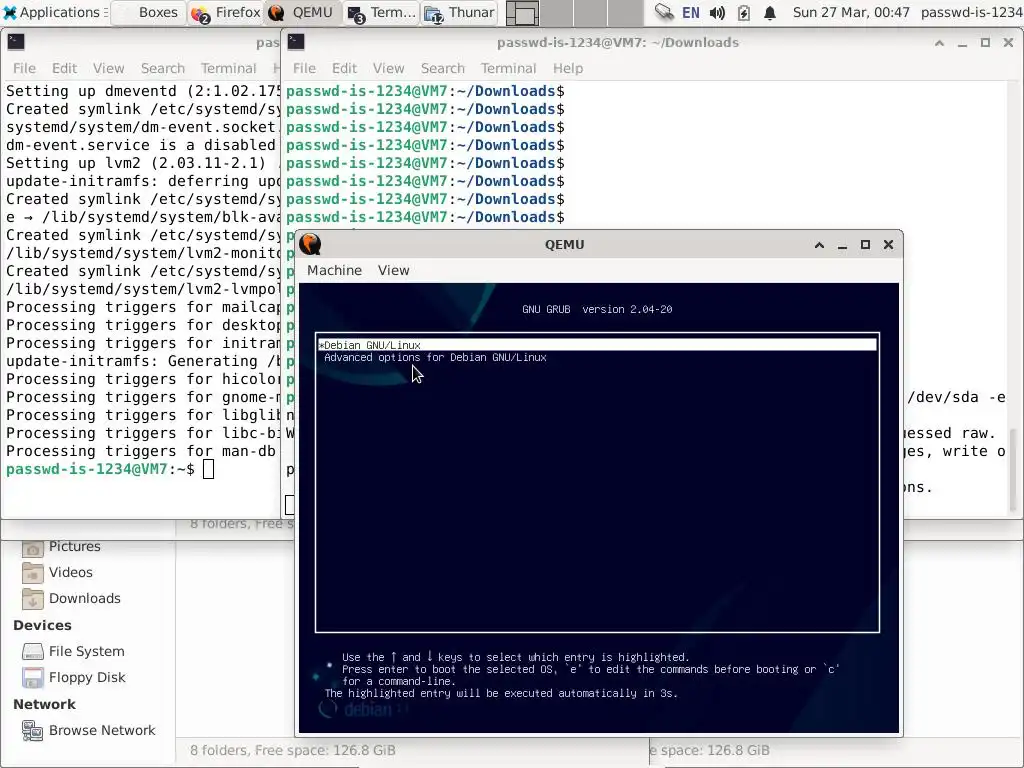Switch to the Boxes taskbar window
The image size is (1024, 768).
click(x=149, y=12)
